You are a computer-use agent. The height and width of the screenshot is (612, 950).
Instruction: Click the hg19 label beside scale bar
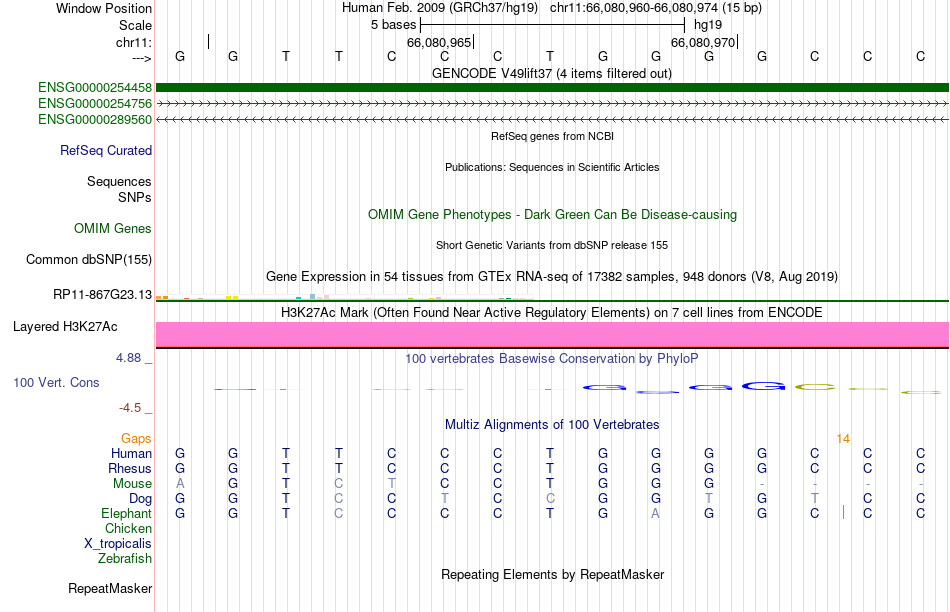pyautogui.click(x=708, y=25)
